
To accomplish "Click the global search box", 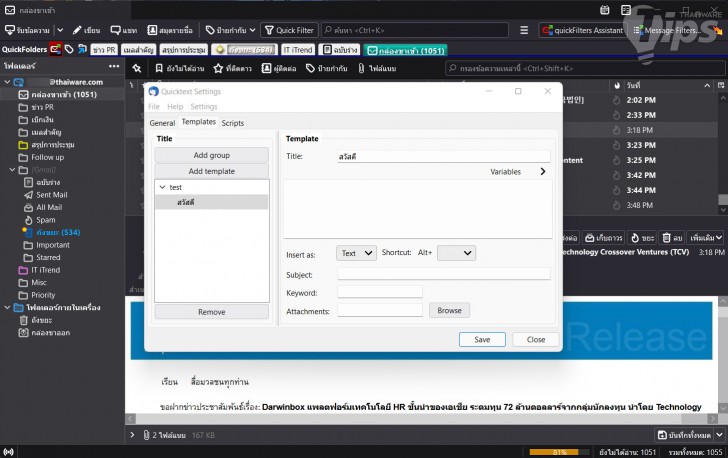I will 415,30.
